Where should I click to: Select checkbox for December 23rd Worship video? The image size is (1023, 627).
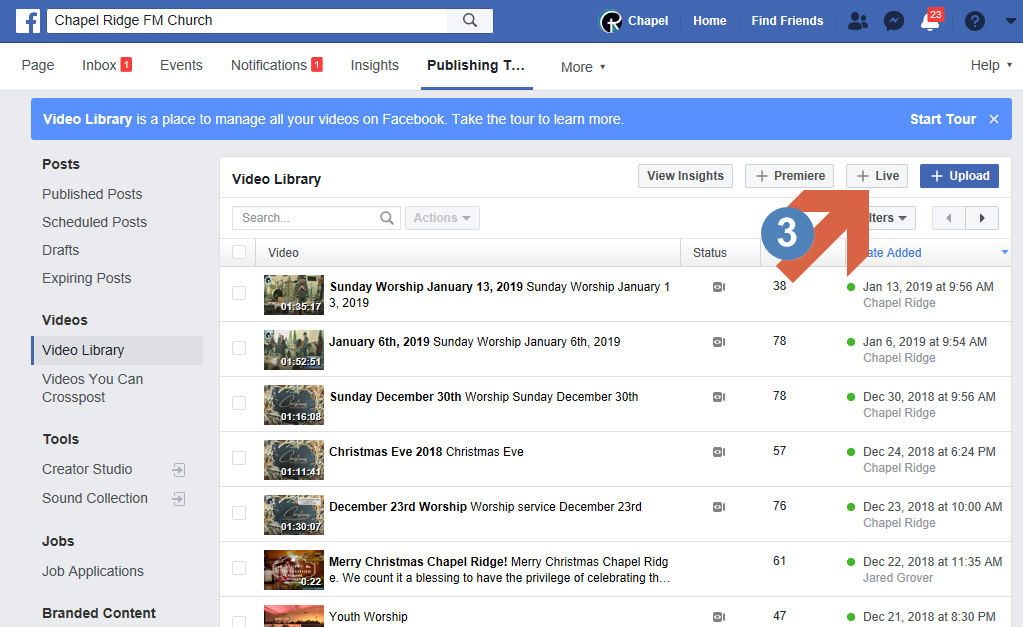coord(239,513)
